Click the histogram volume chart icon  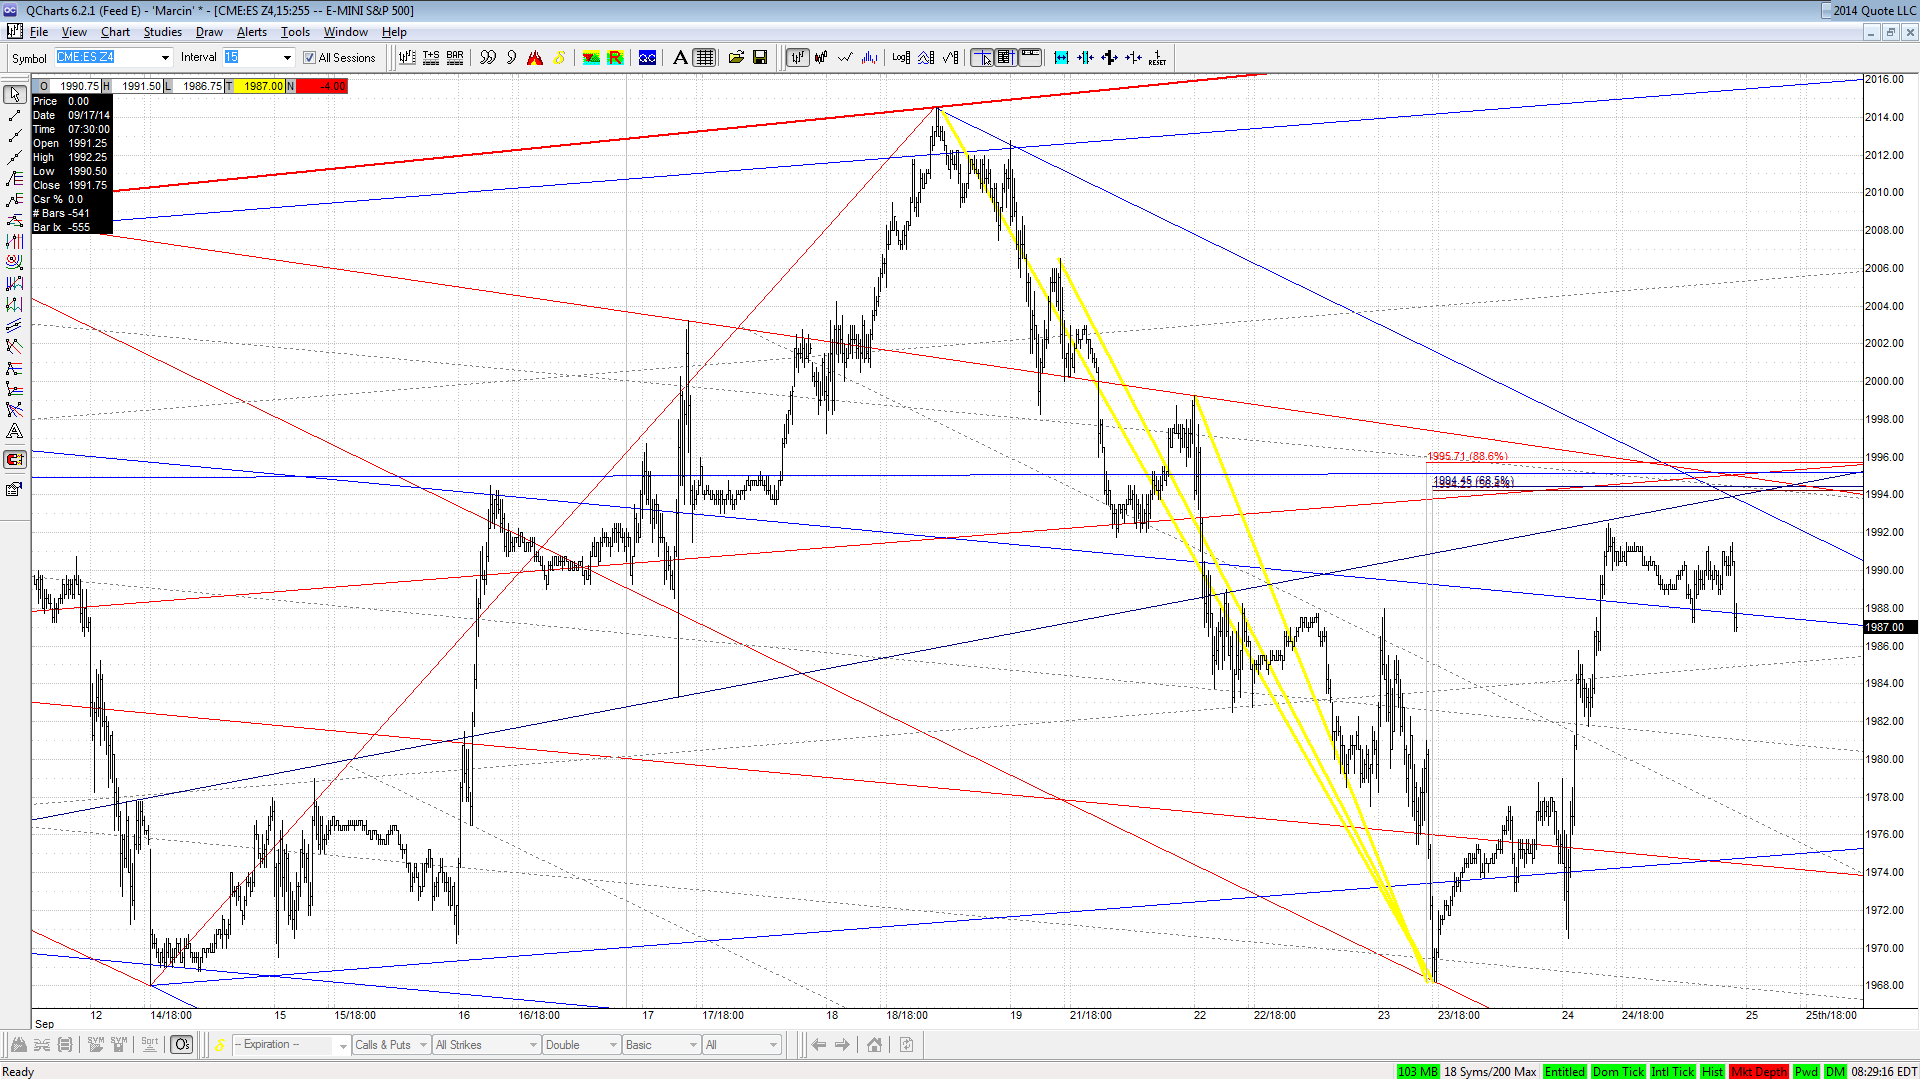(x=869, y=58)
